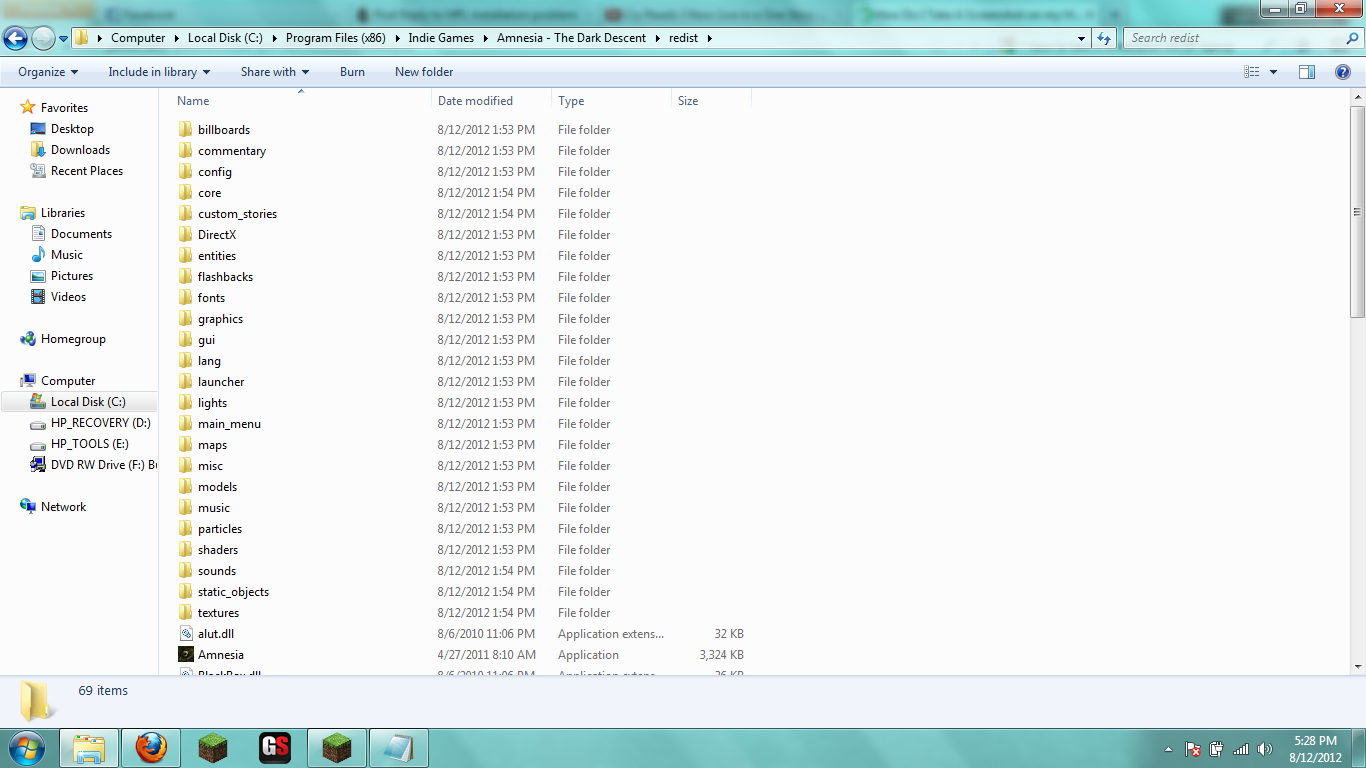Image resolution: width=1366 pixels, height=768 pixels.
Task: Open the Share with menu
Action: click(274, 72)
